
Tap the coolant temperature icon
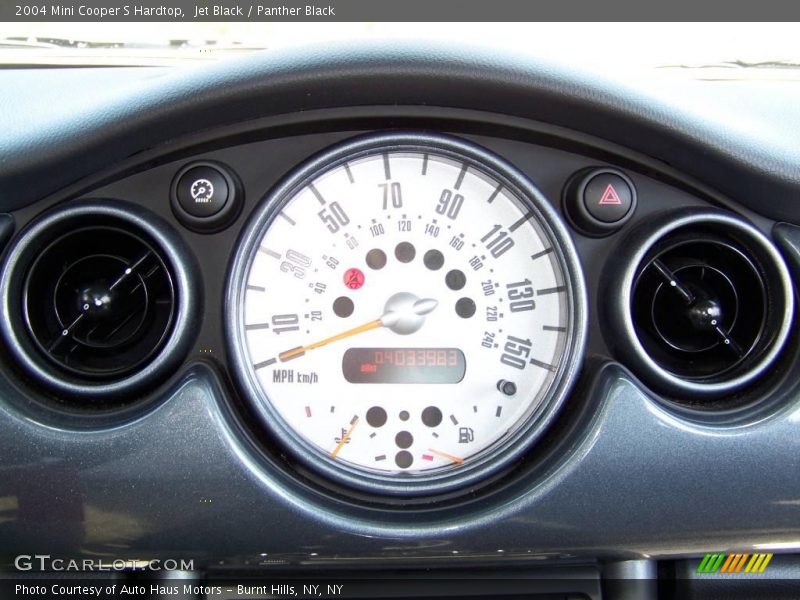tap(343, 438)
